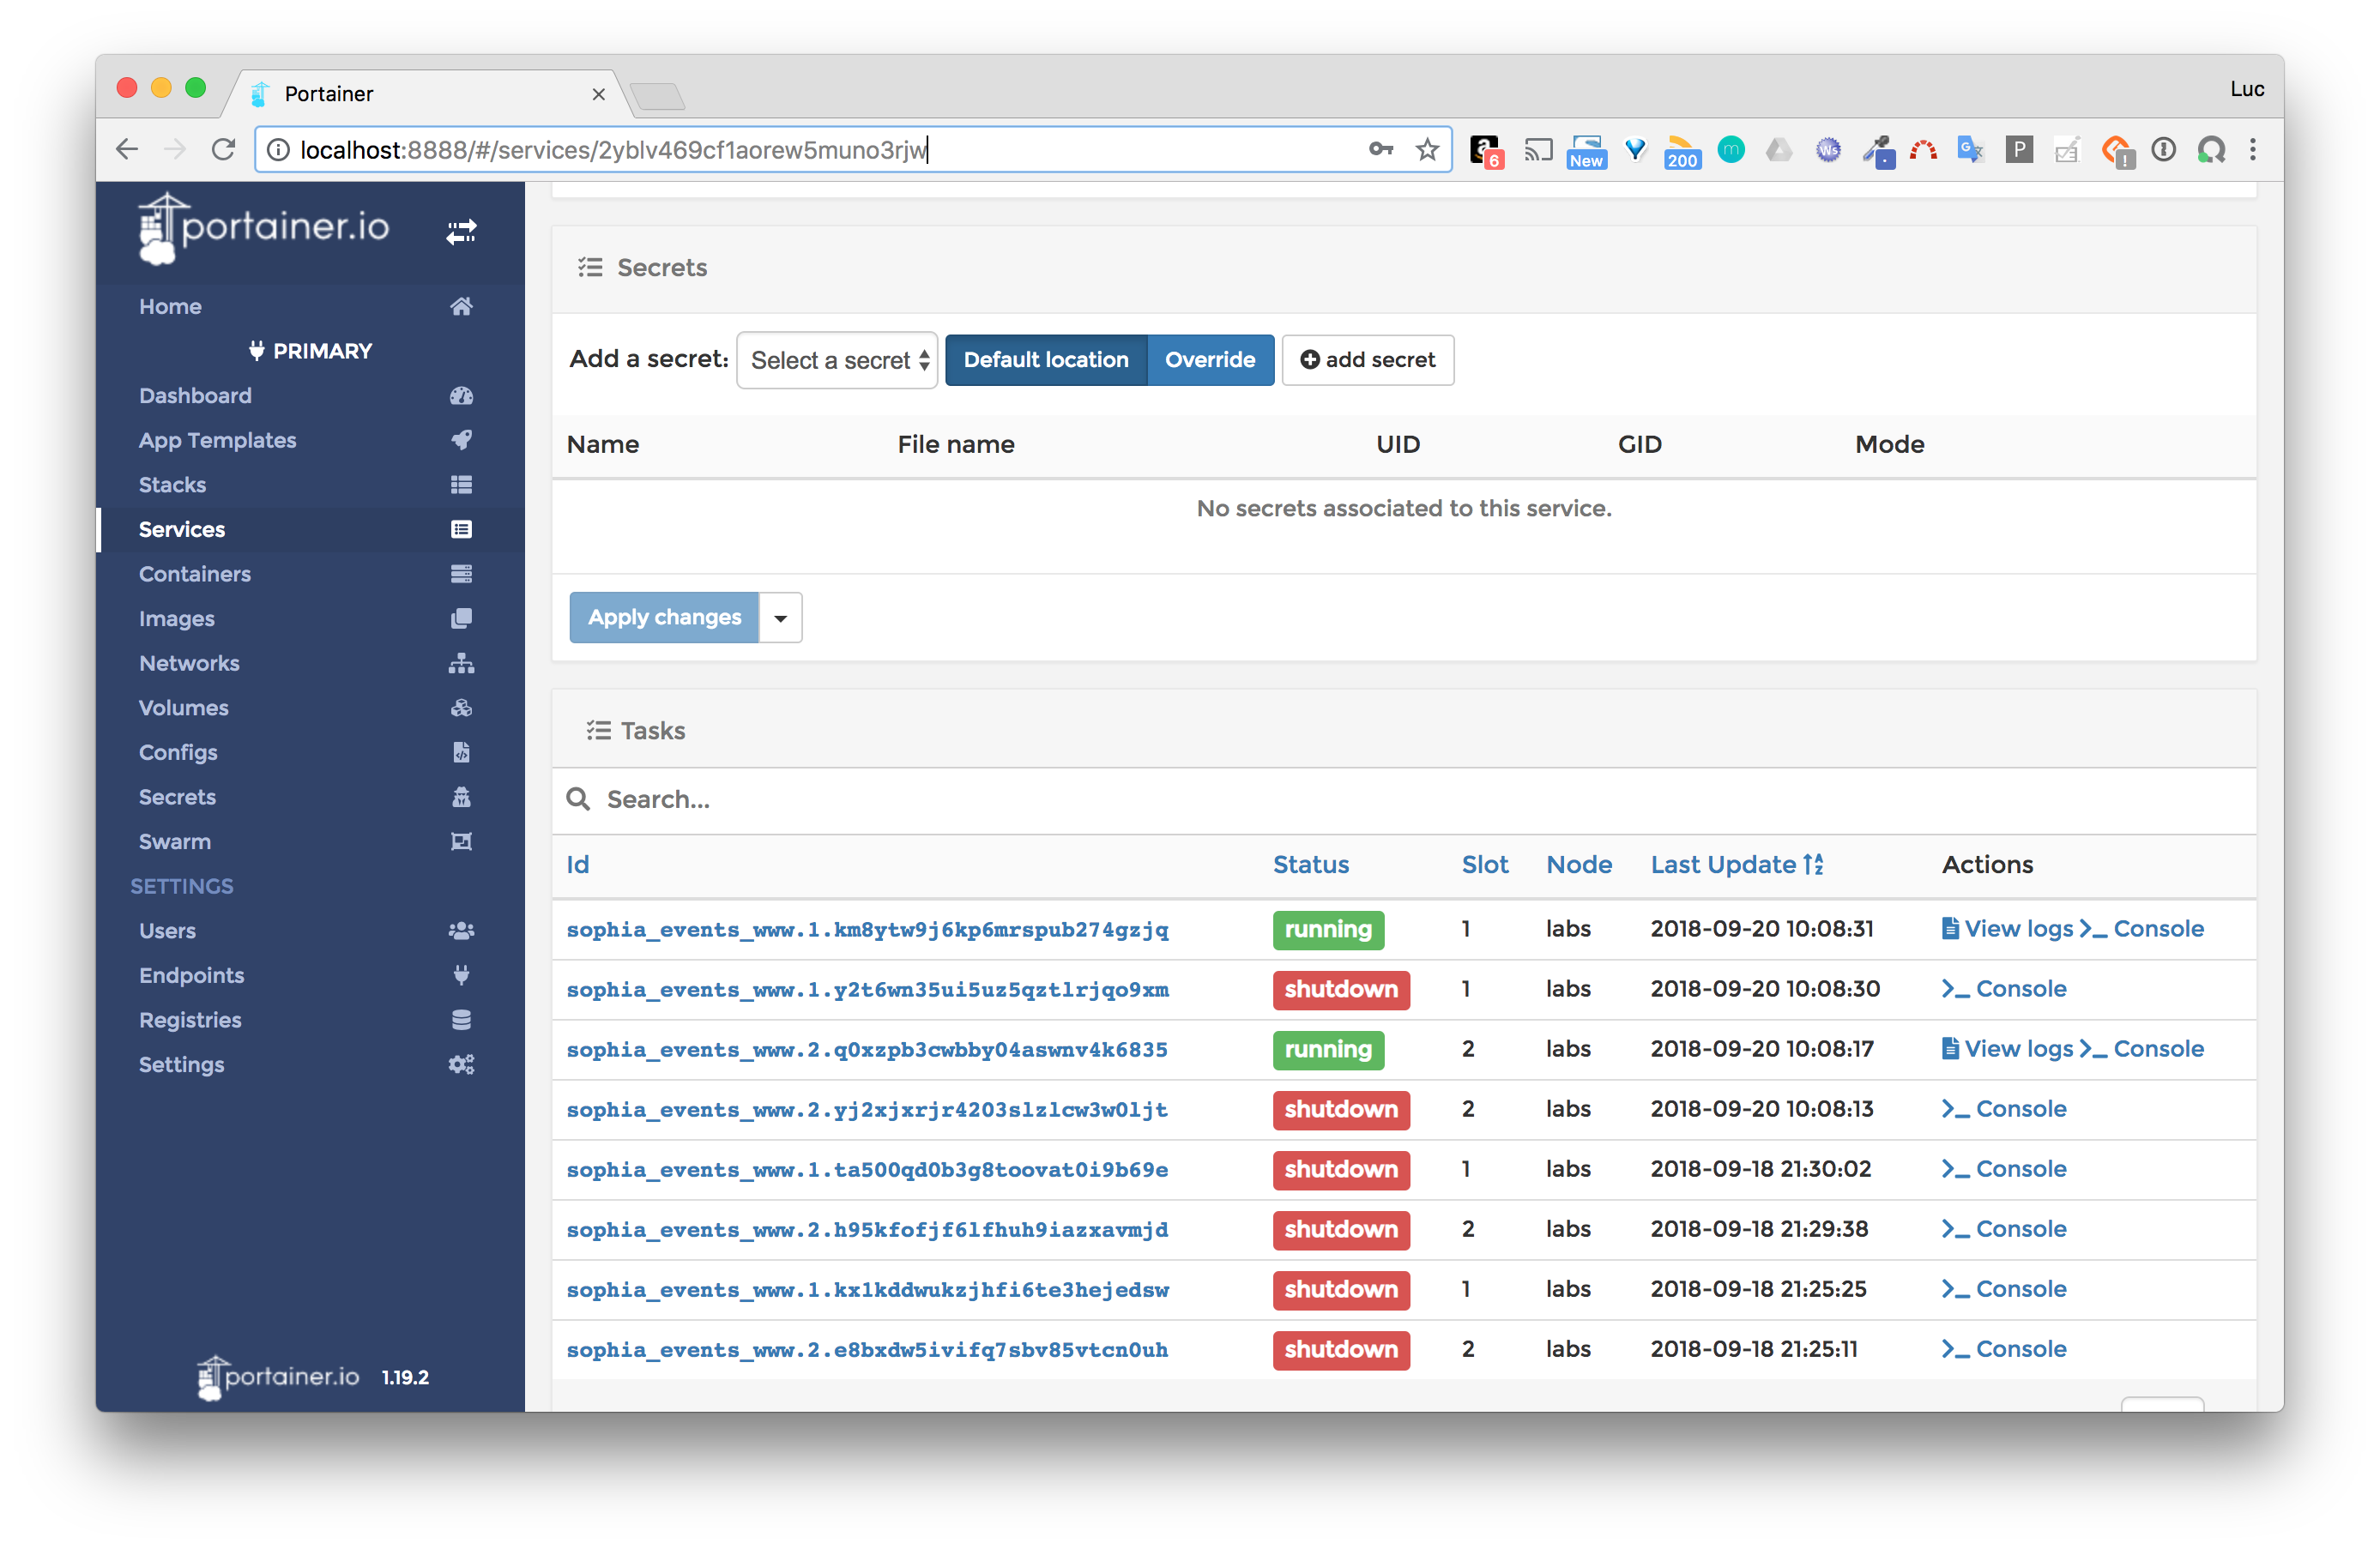Click the Volumes cubes icon
The width and height of the screenshot is (2380, 1549).
pos(461,708)
